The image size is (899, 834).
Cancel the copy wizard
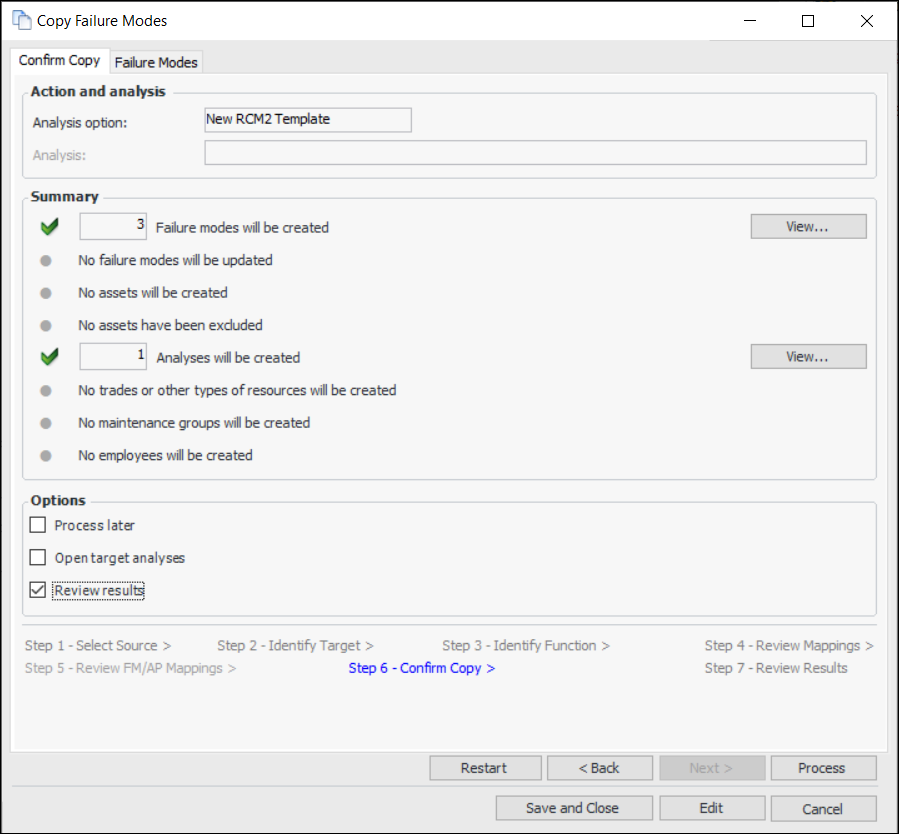click(x=823, y=808)
